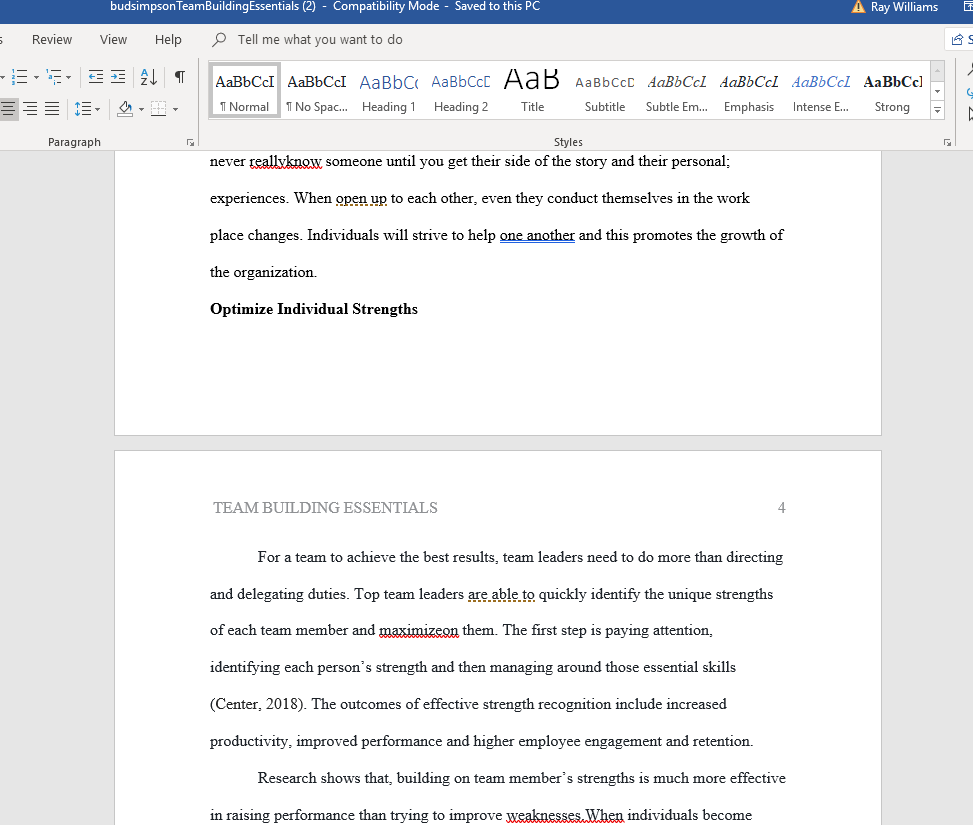Decrease the paragraph indent

click(x=96, y=77)
